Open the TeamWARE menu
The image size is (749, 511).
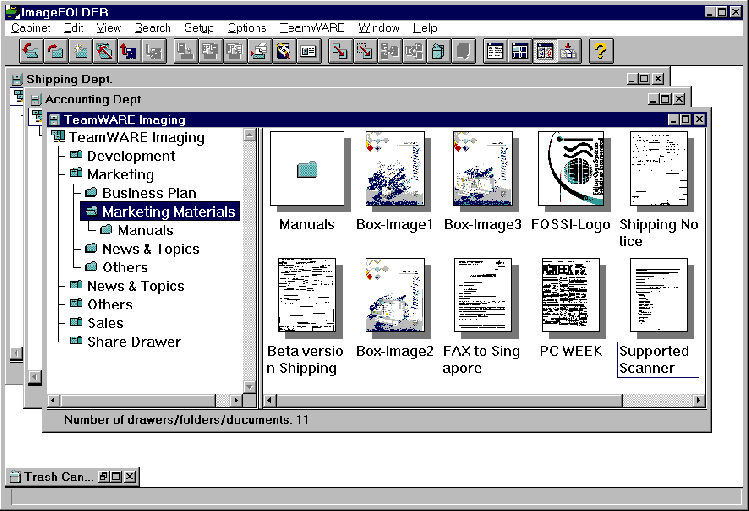coord(312,28)
